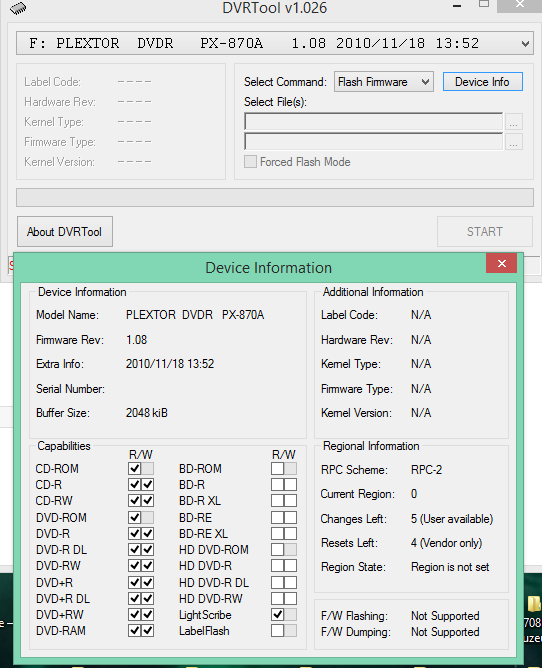Toggle HD DVD-RW read checkbox

coord(277,599)
